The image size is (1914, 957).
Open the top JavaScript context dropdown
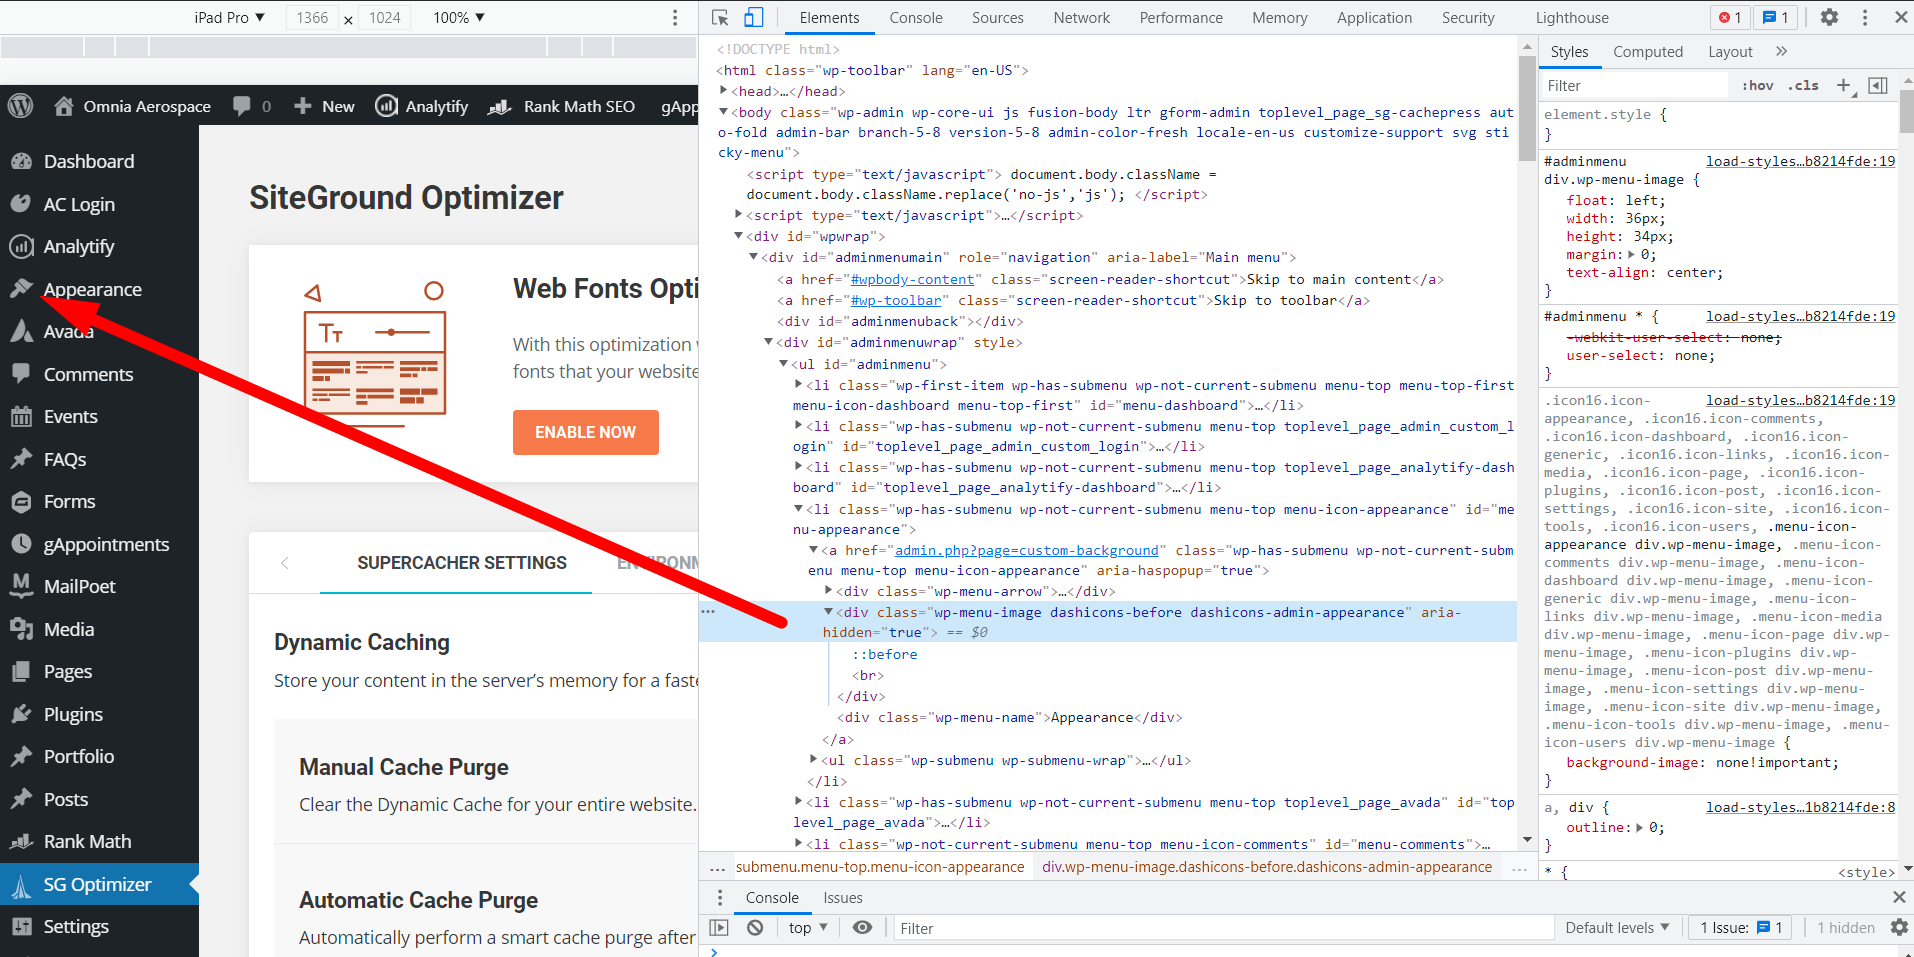coord(808,928)
